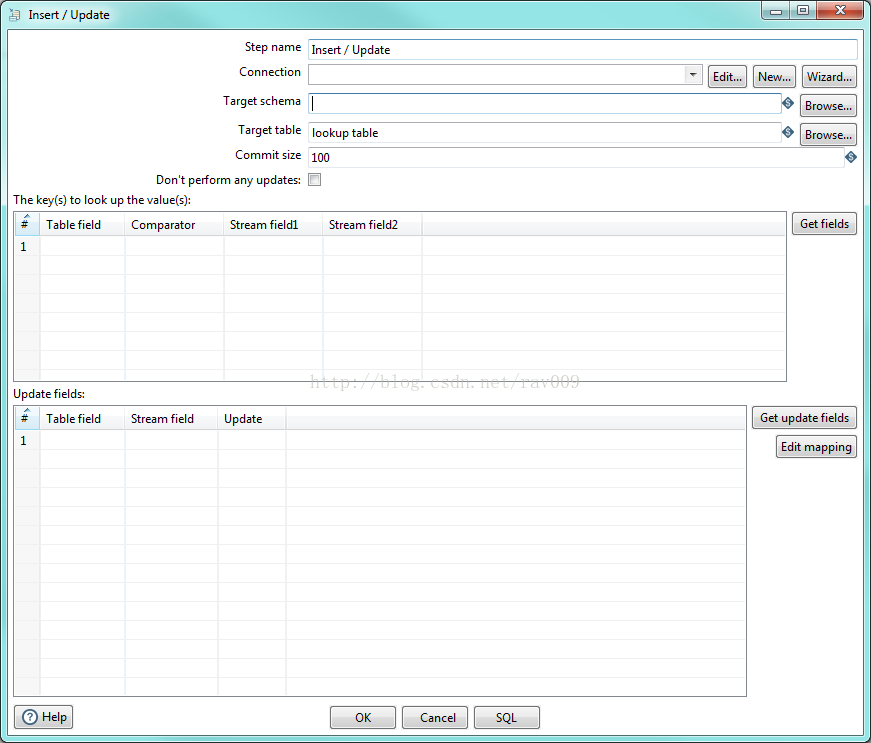871x743 pixels.
Task: Launch the connection Wizard...
Action: pos(829,77)
